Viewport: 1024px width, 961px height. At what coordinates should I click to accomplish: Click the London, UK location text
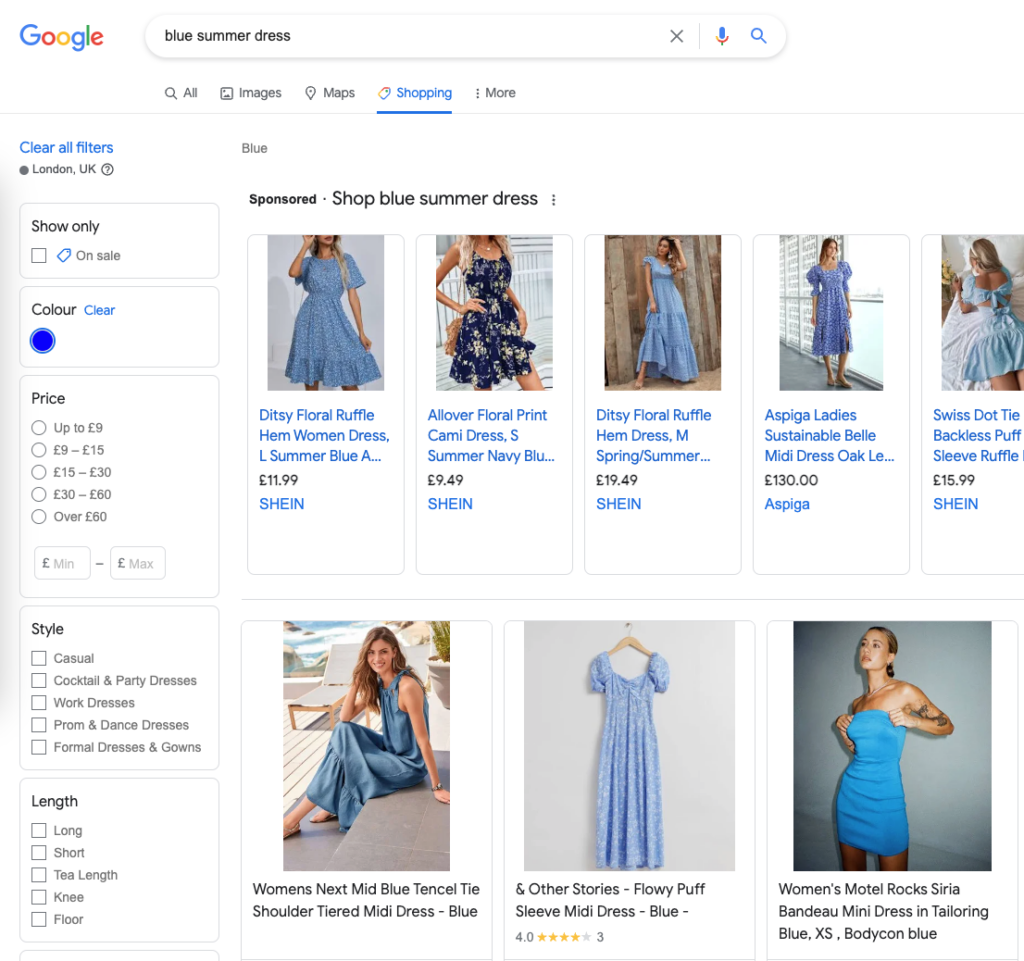click(64, 170)
